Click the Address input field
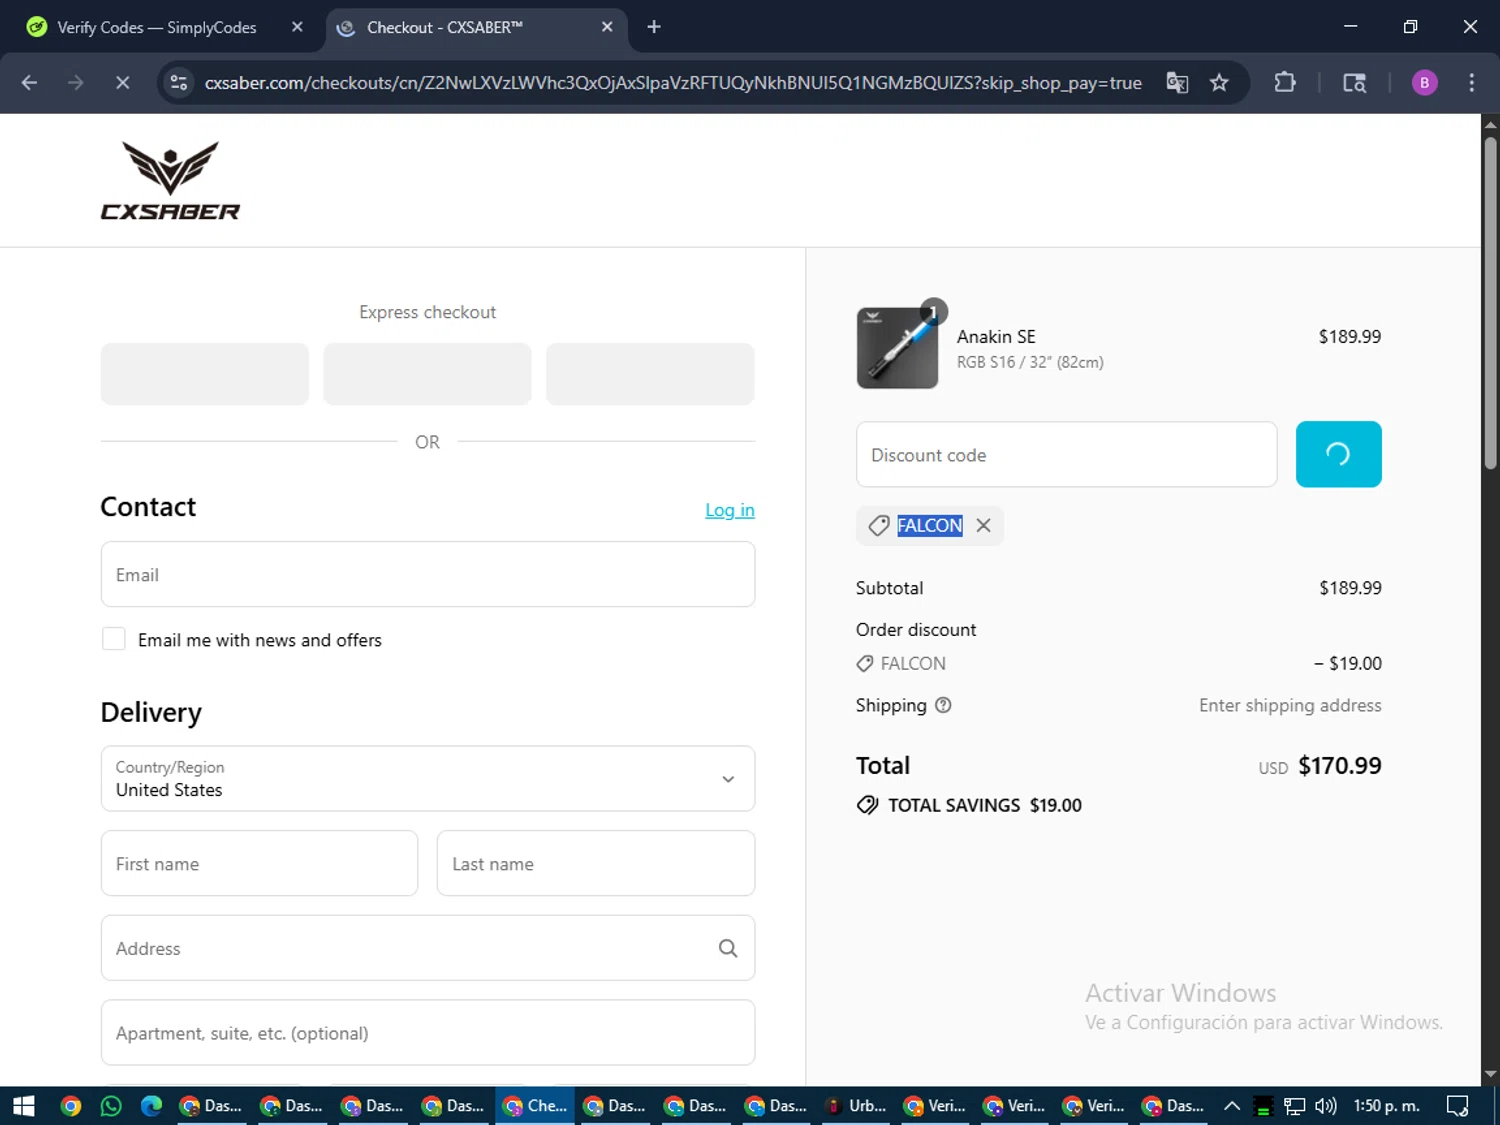The width and height of the screenshot is (1500, 1125). tap(428, 948)
